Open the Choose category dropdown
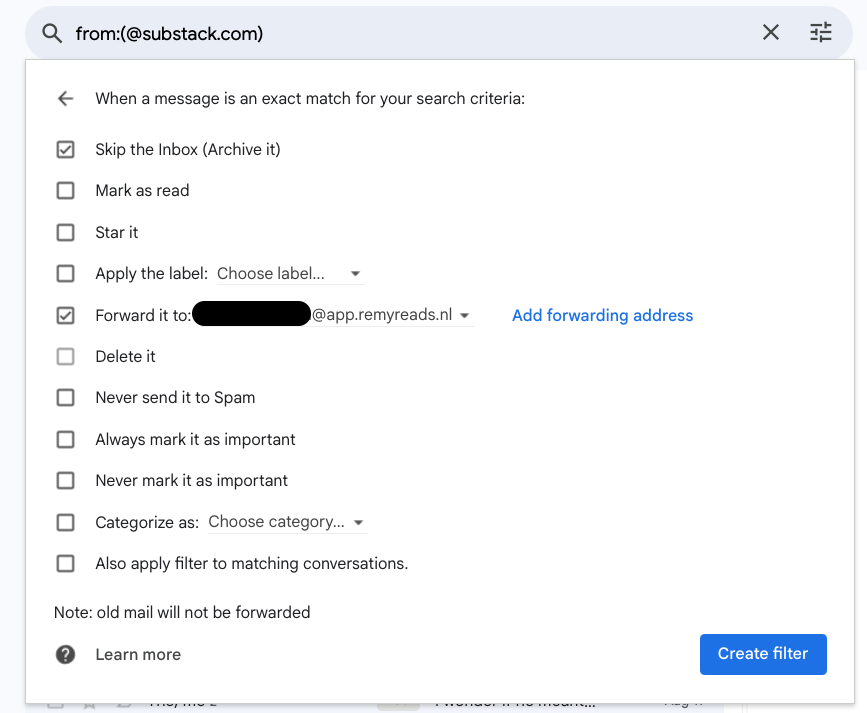This screenshot has height=713, width=867. [x=287, y=522]
